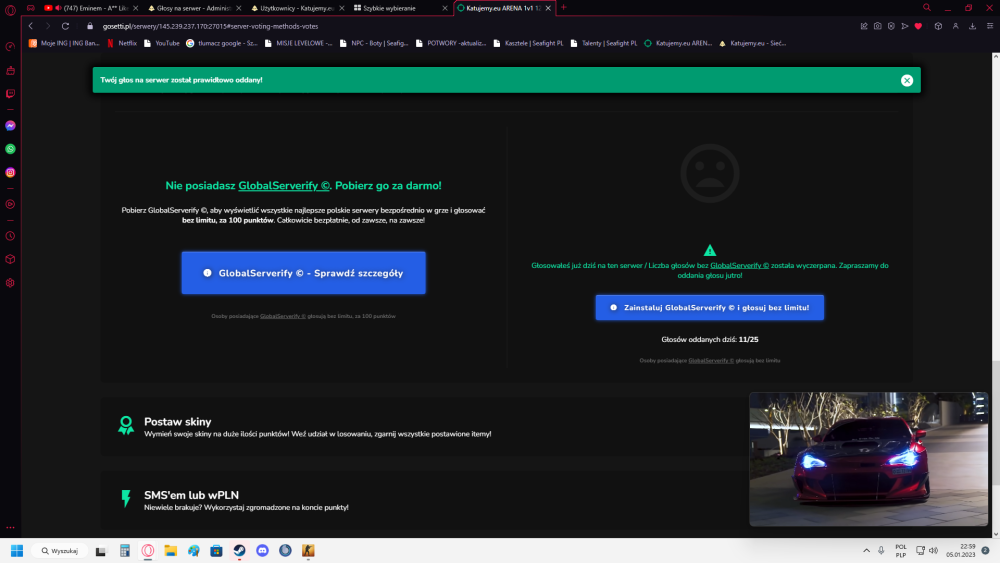1000x563 pixels.
Task: Open Instagram in the Opera sidebar
Action: [x=10, y=173]
